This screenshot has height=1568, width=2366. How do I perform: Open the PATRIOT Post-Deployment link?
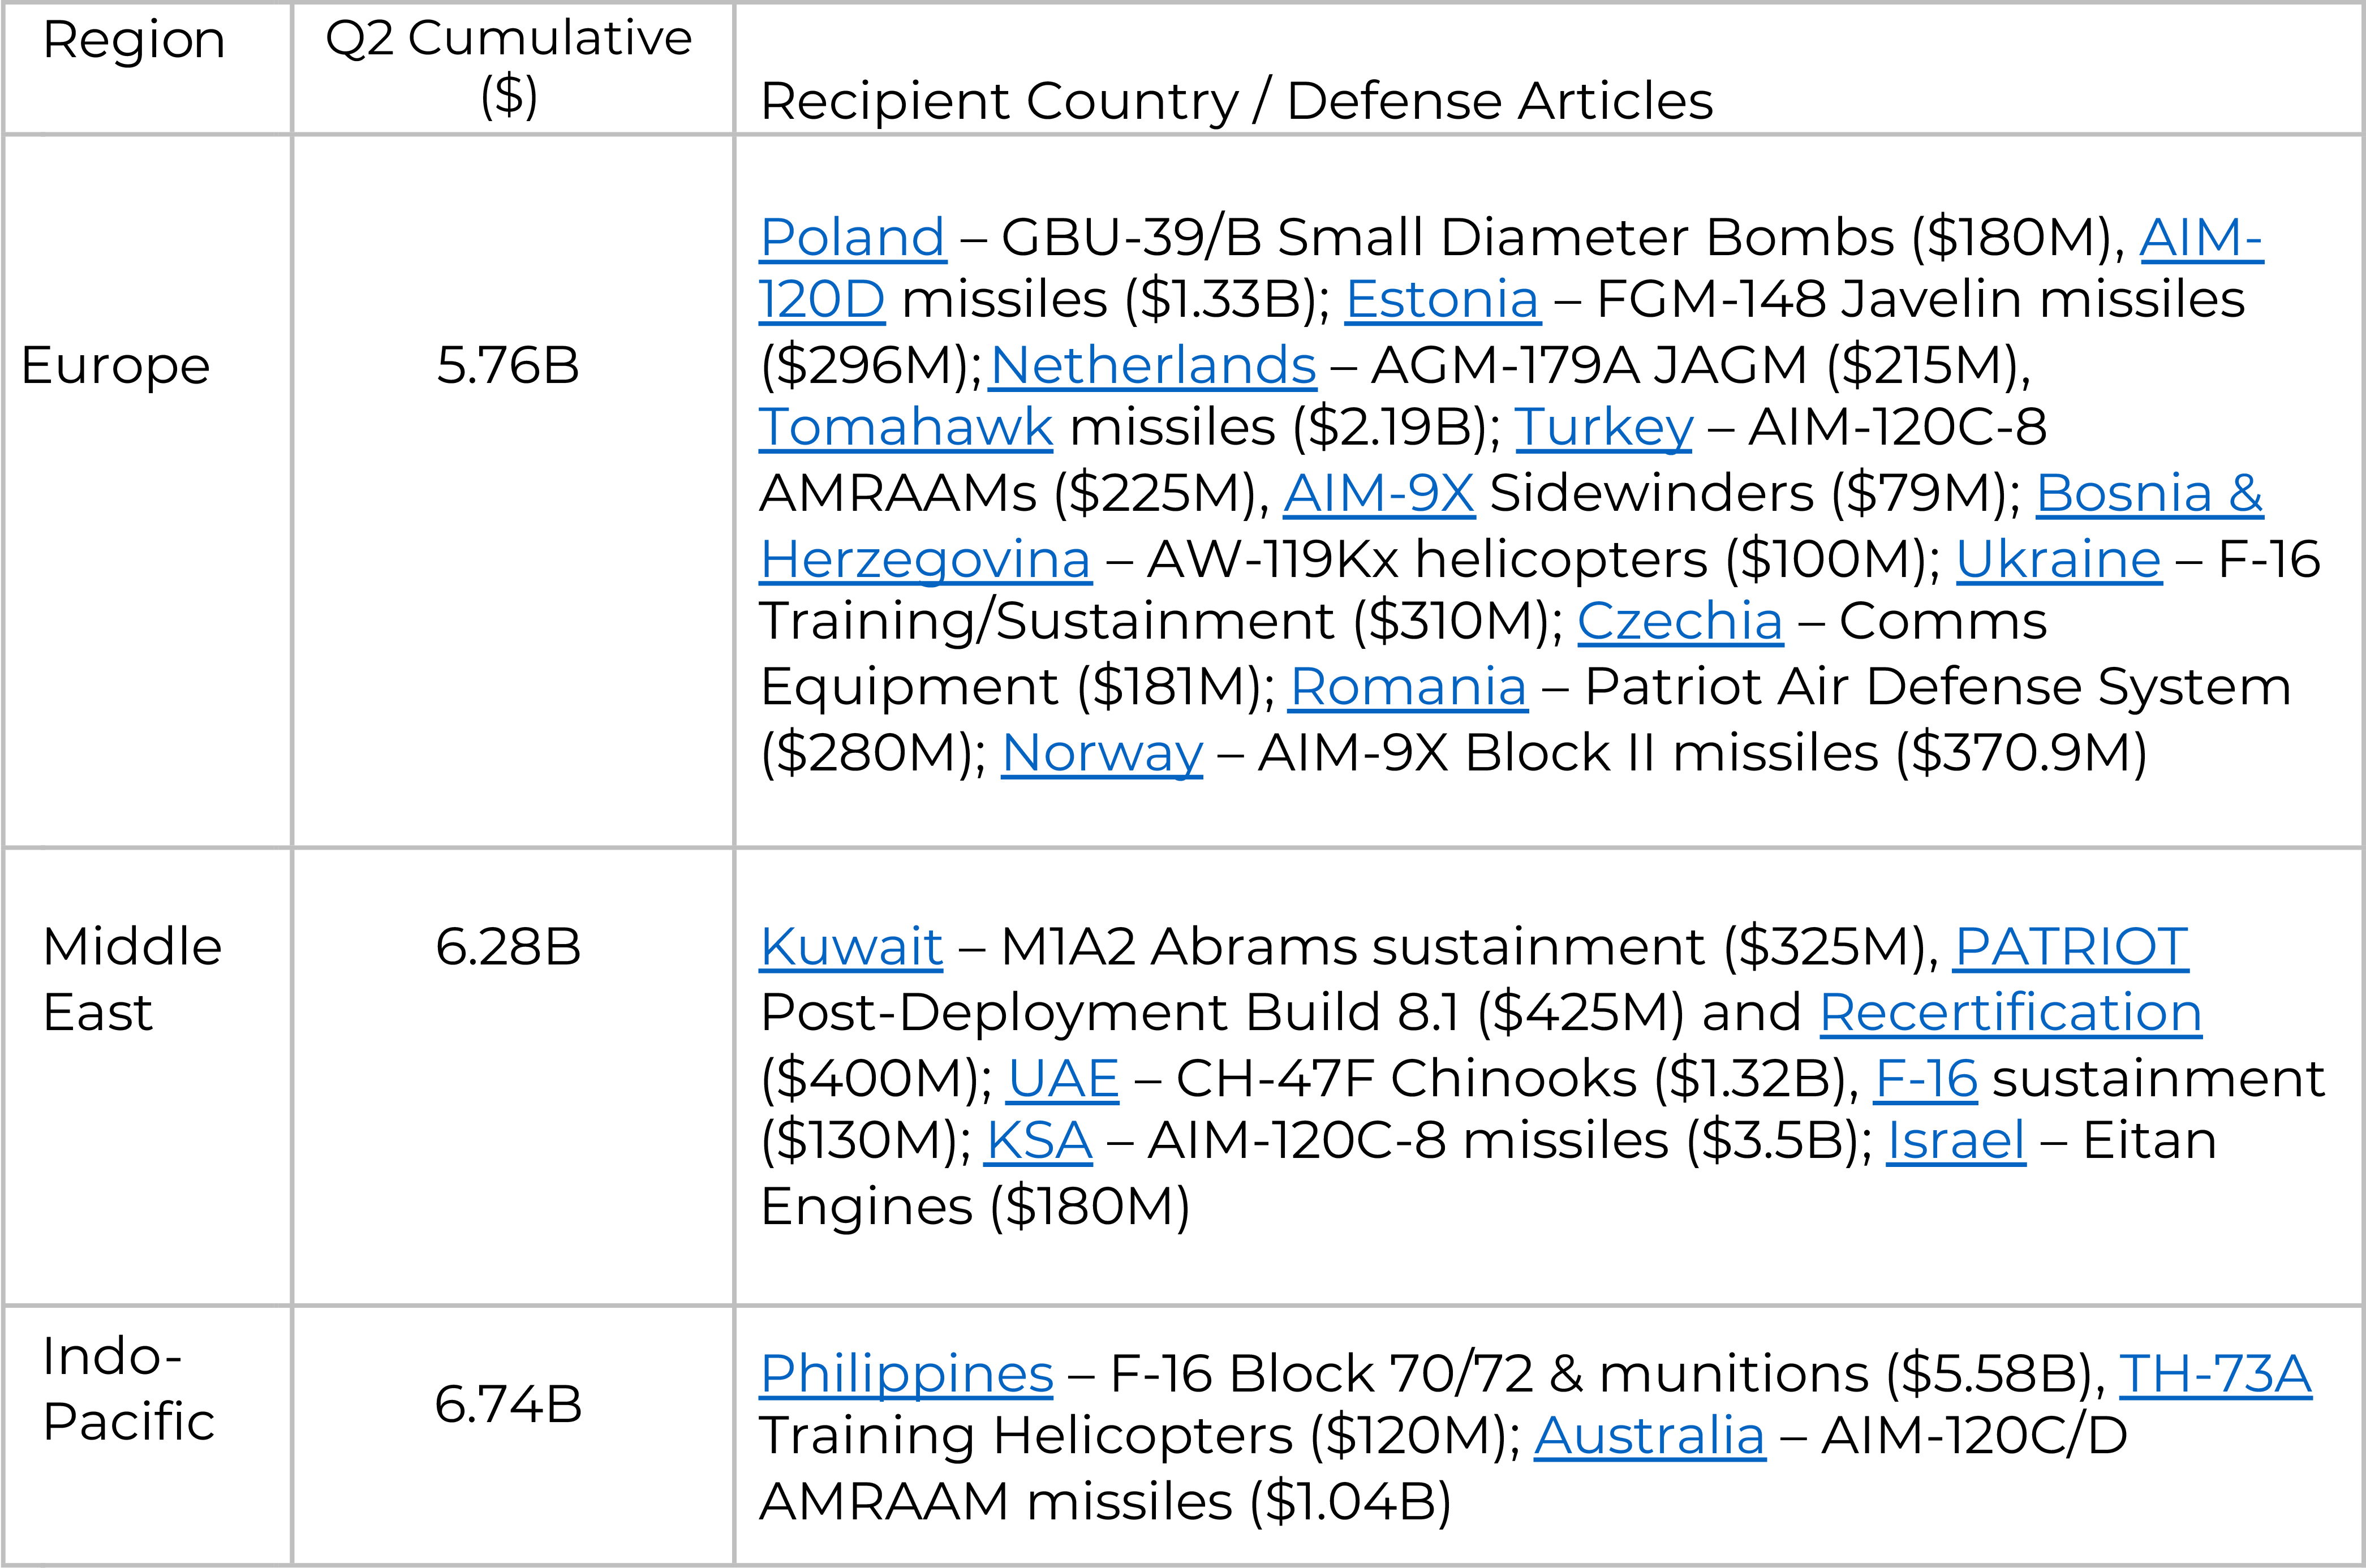tap(2072, 948)
